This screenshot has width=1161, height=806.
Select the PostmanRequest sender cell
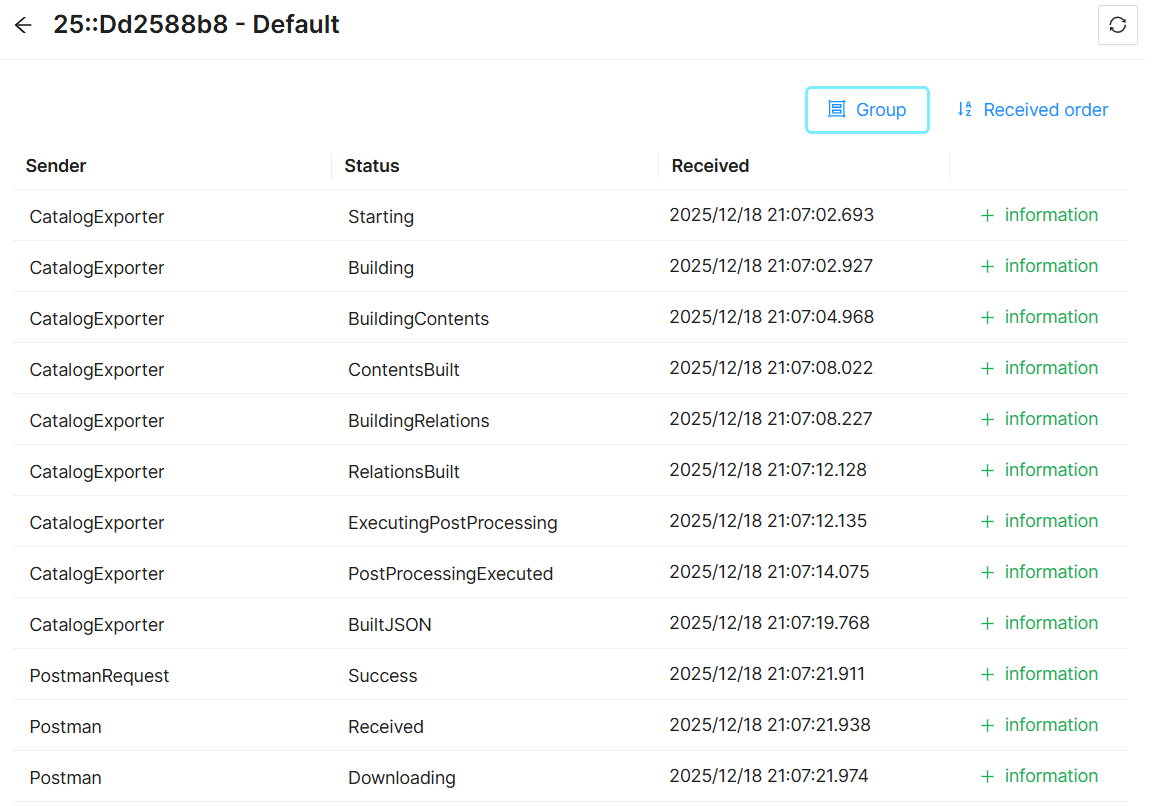click(99, 676)
